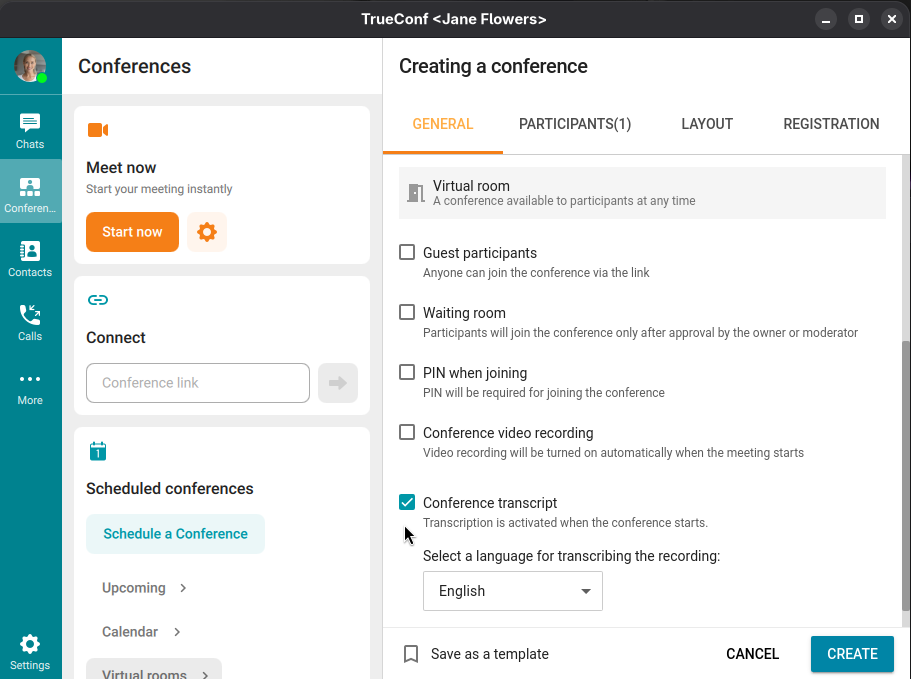Viewport: 911px width, 679px height.
Task: Click the Meet now camera icon
Action: [98, 130]
